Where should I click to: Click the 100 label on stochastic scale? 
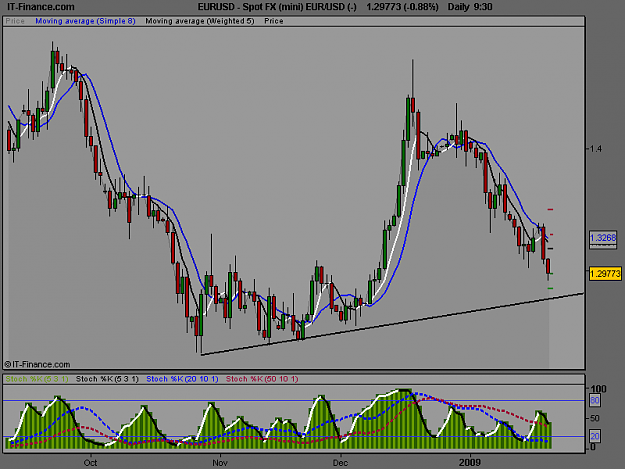(598, 389)
